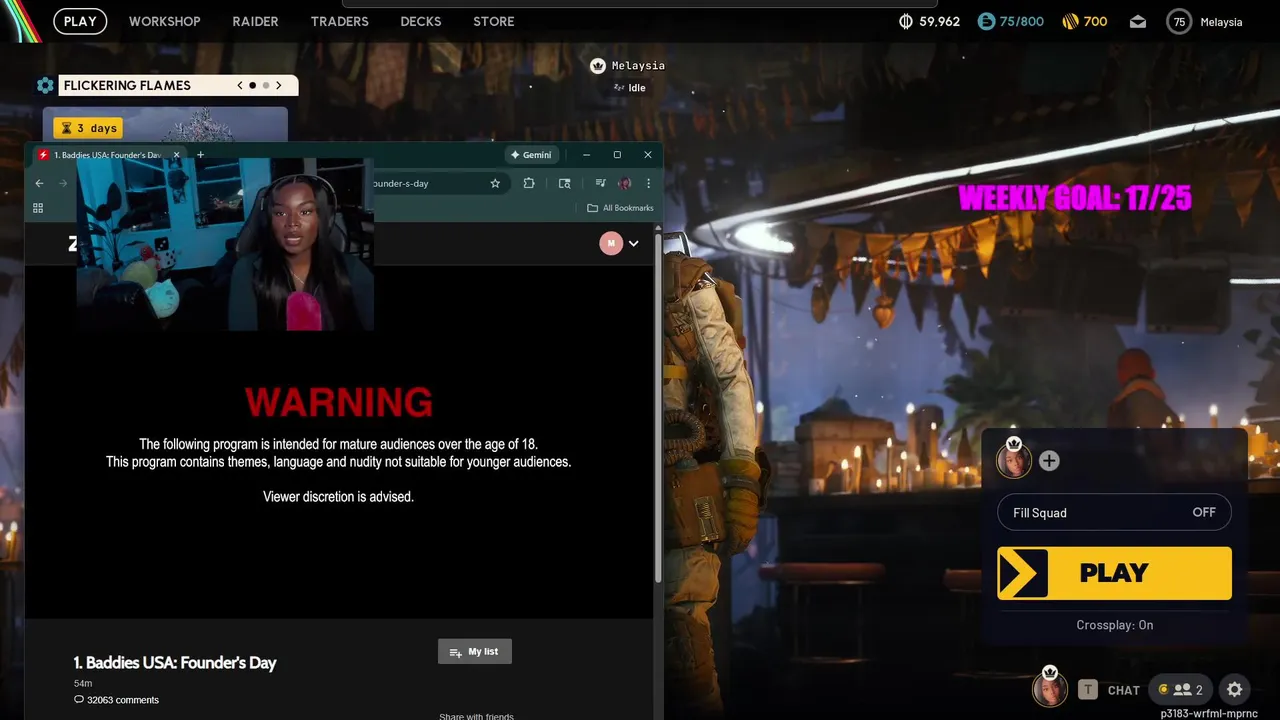Screen dimensions: 1280x720
Task: Open the STORE tab
Action: 493,21
